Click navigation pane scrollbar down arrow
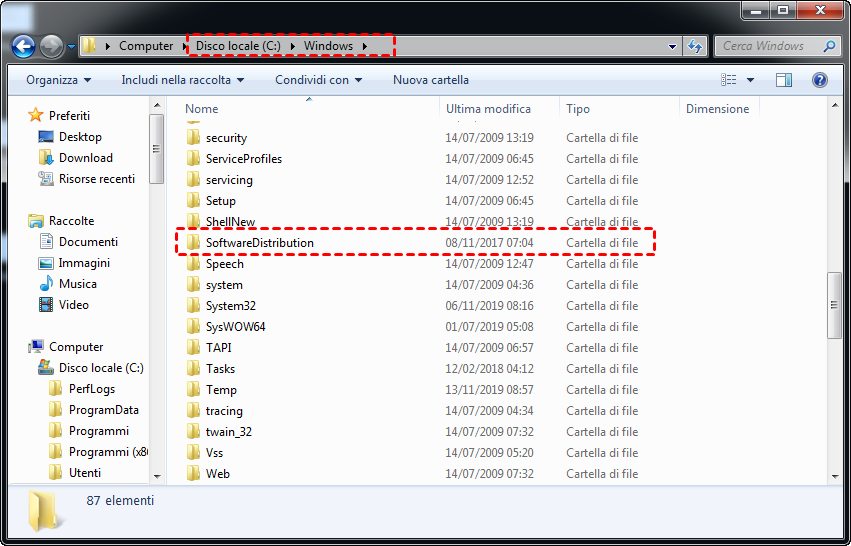 pyautogui.click(x=157, y=477)
